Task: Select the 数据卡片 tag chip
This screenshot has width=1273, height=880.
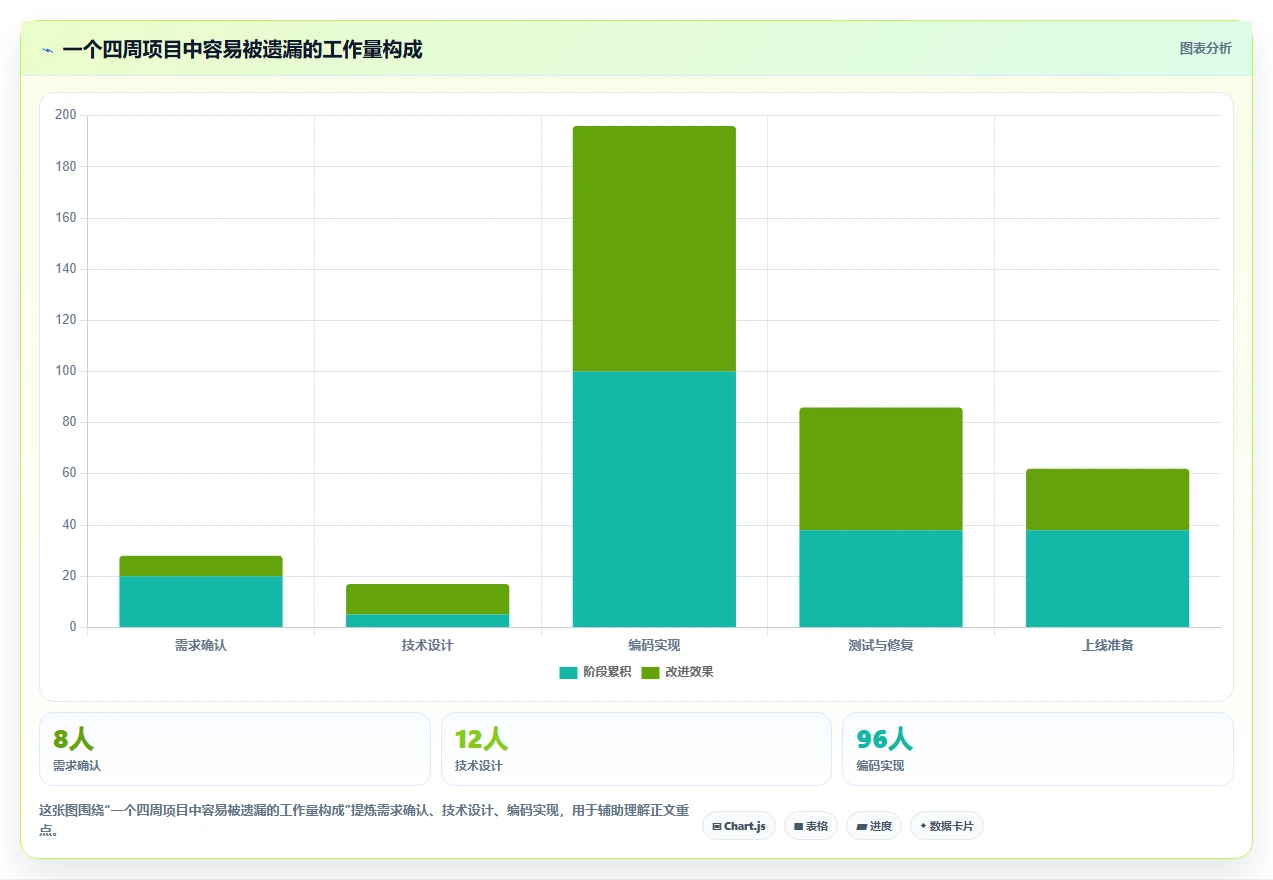Action: (947, 826)
